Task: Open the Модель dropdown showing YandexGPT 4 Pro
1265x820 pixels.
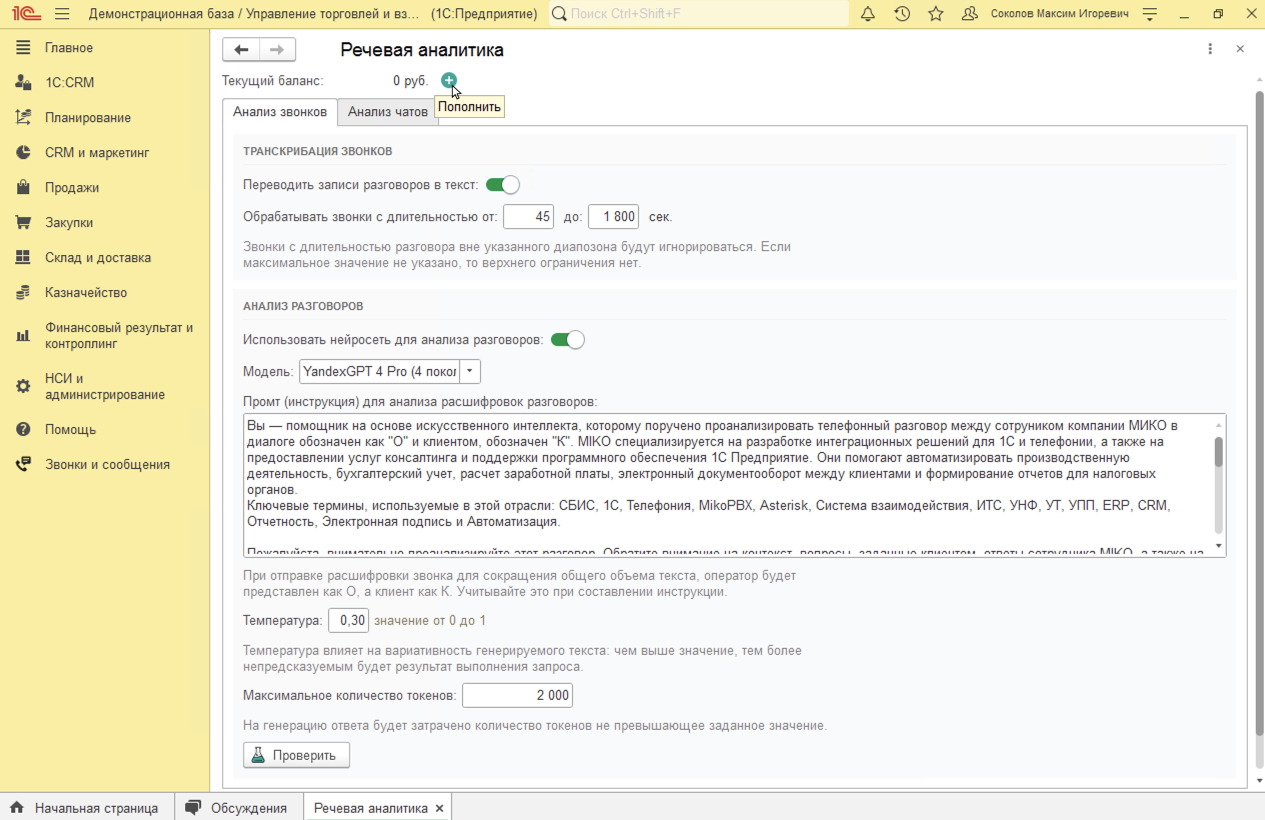Action: 469,370
